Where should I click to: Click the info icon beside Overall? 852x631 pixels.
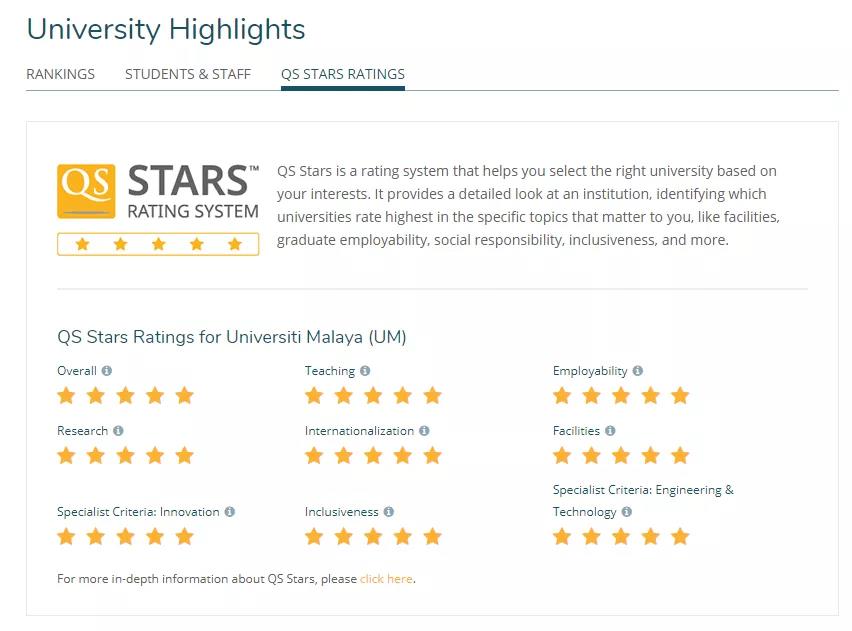[106, 371]
